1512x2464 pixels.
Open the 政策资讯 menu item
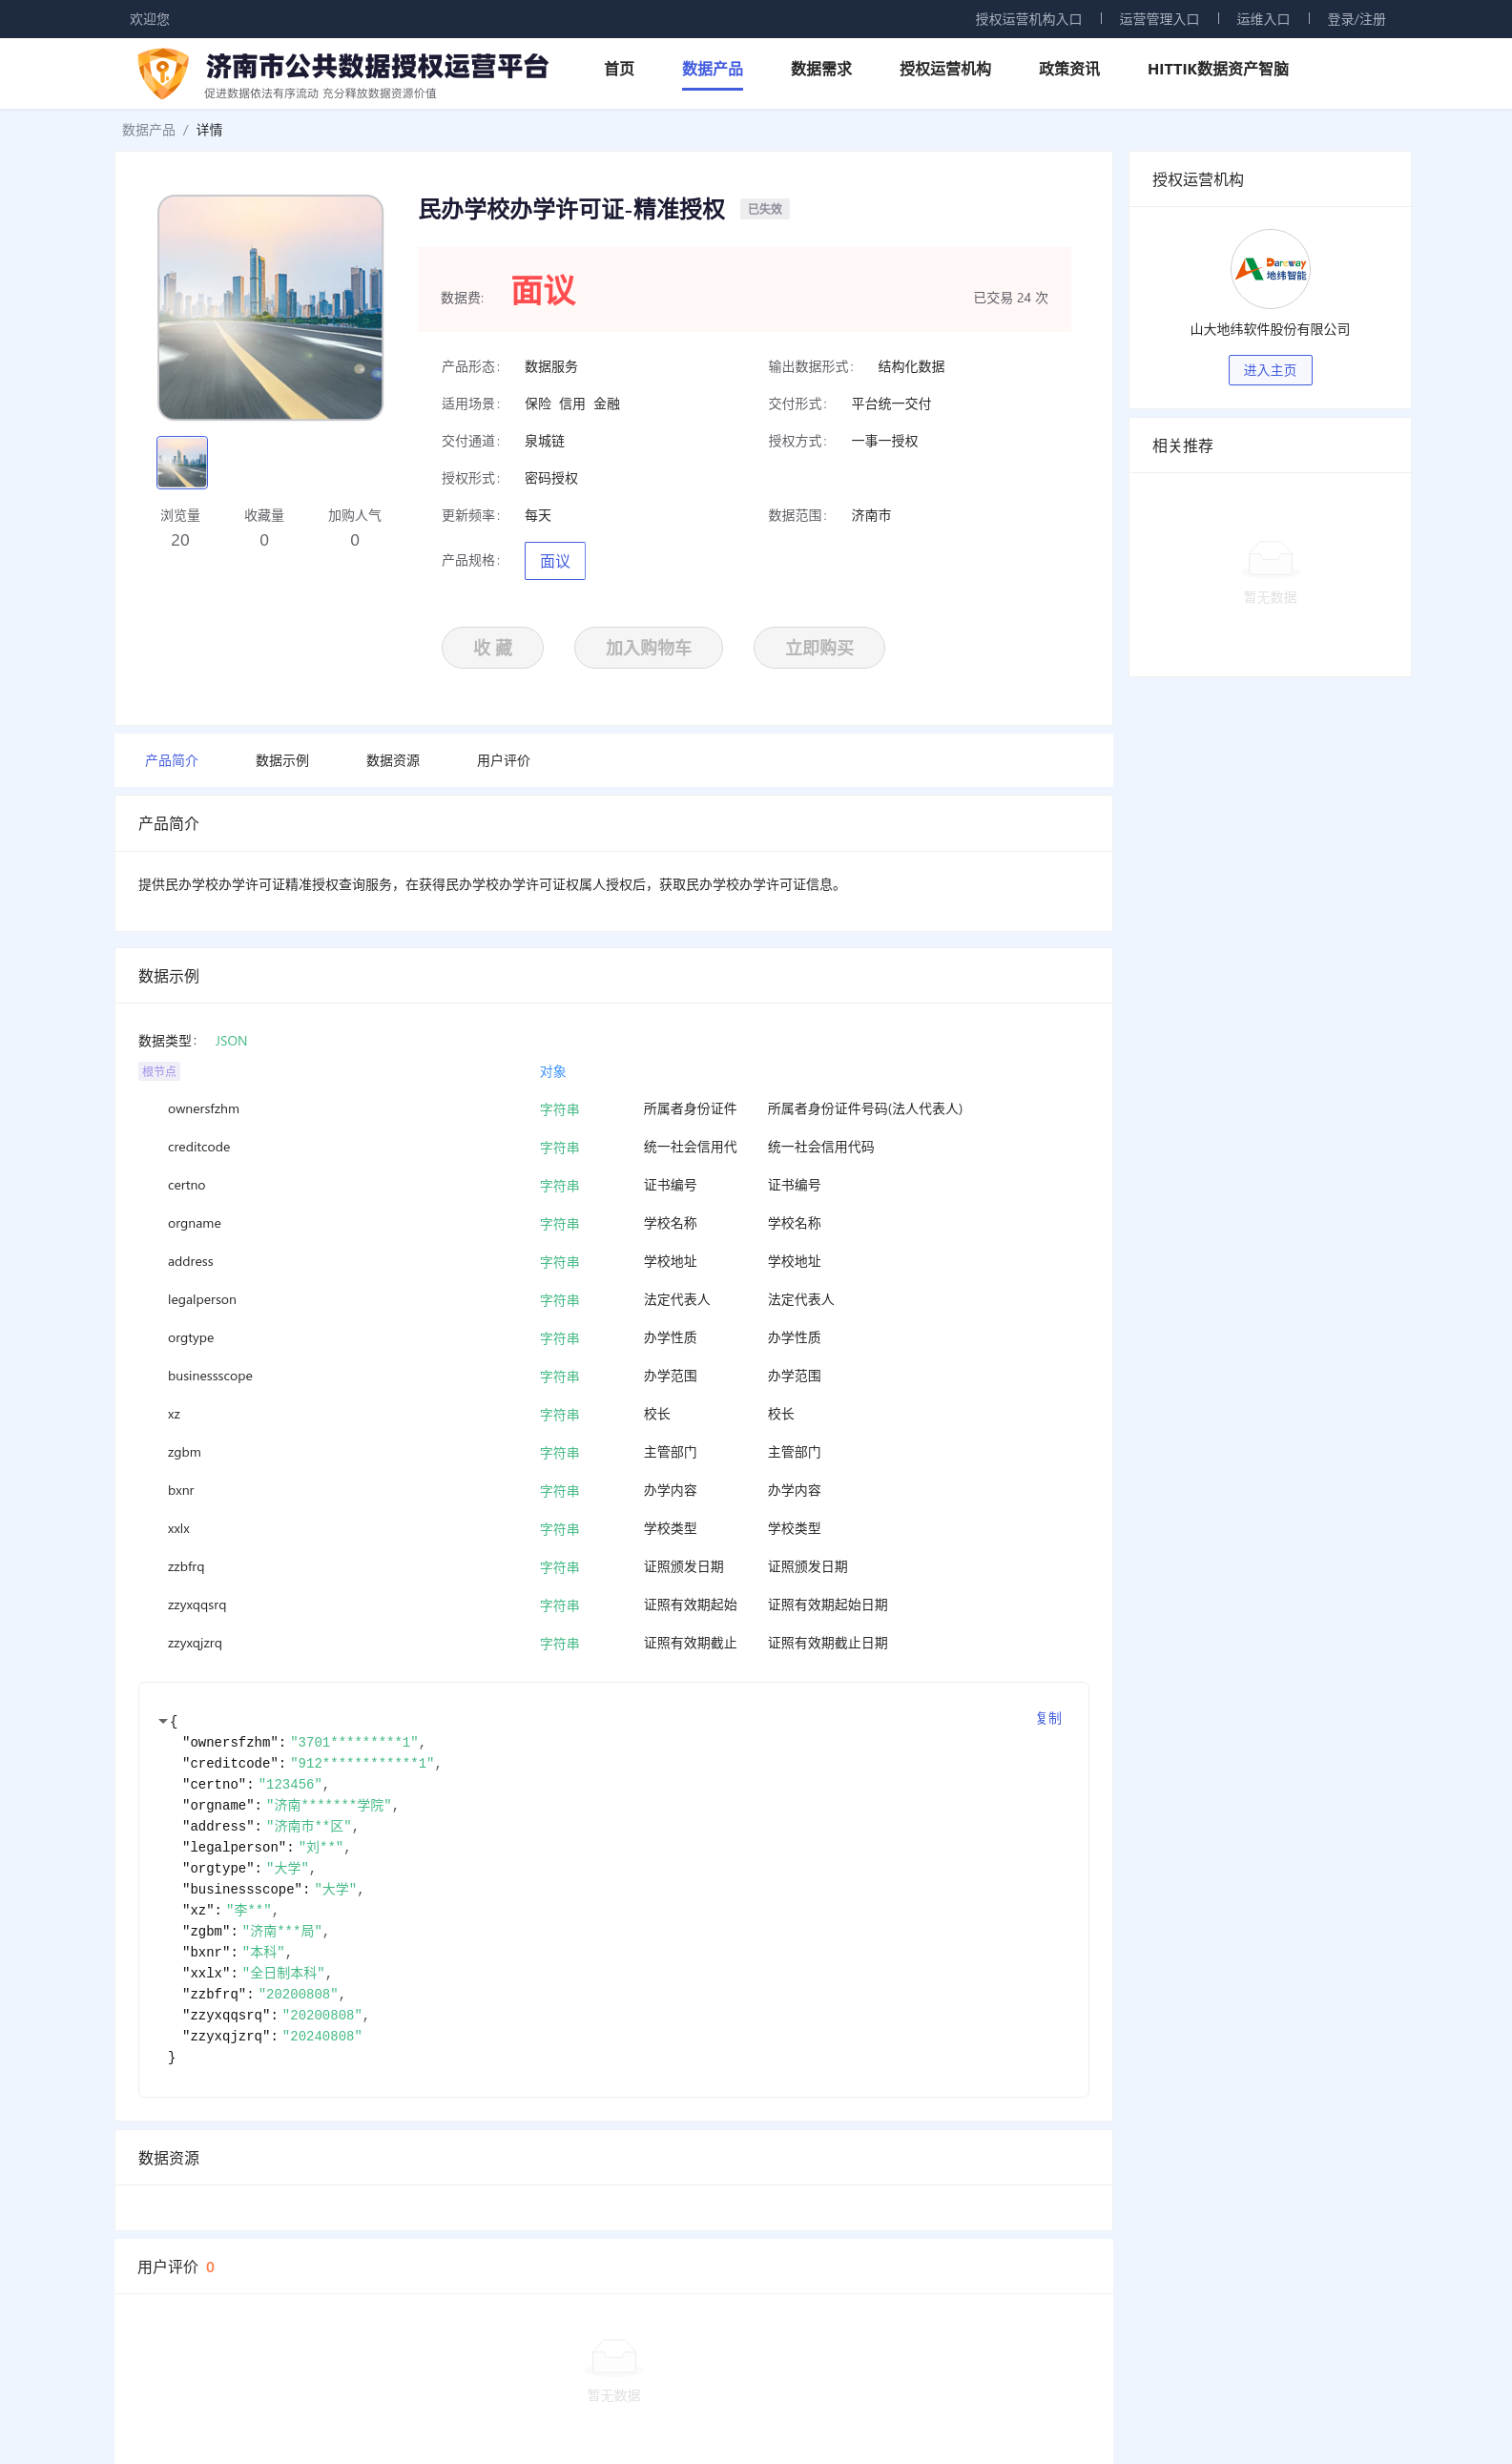point(1069,69)
